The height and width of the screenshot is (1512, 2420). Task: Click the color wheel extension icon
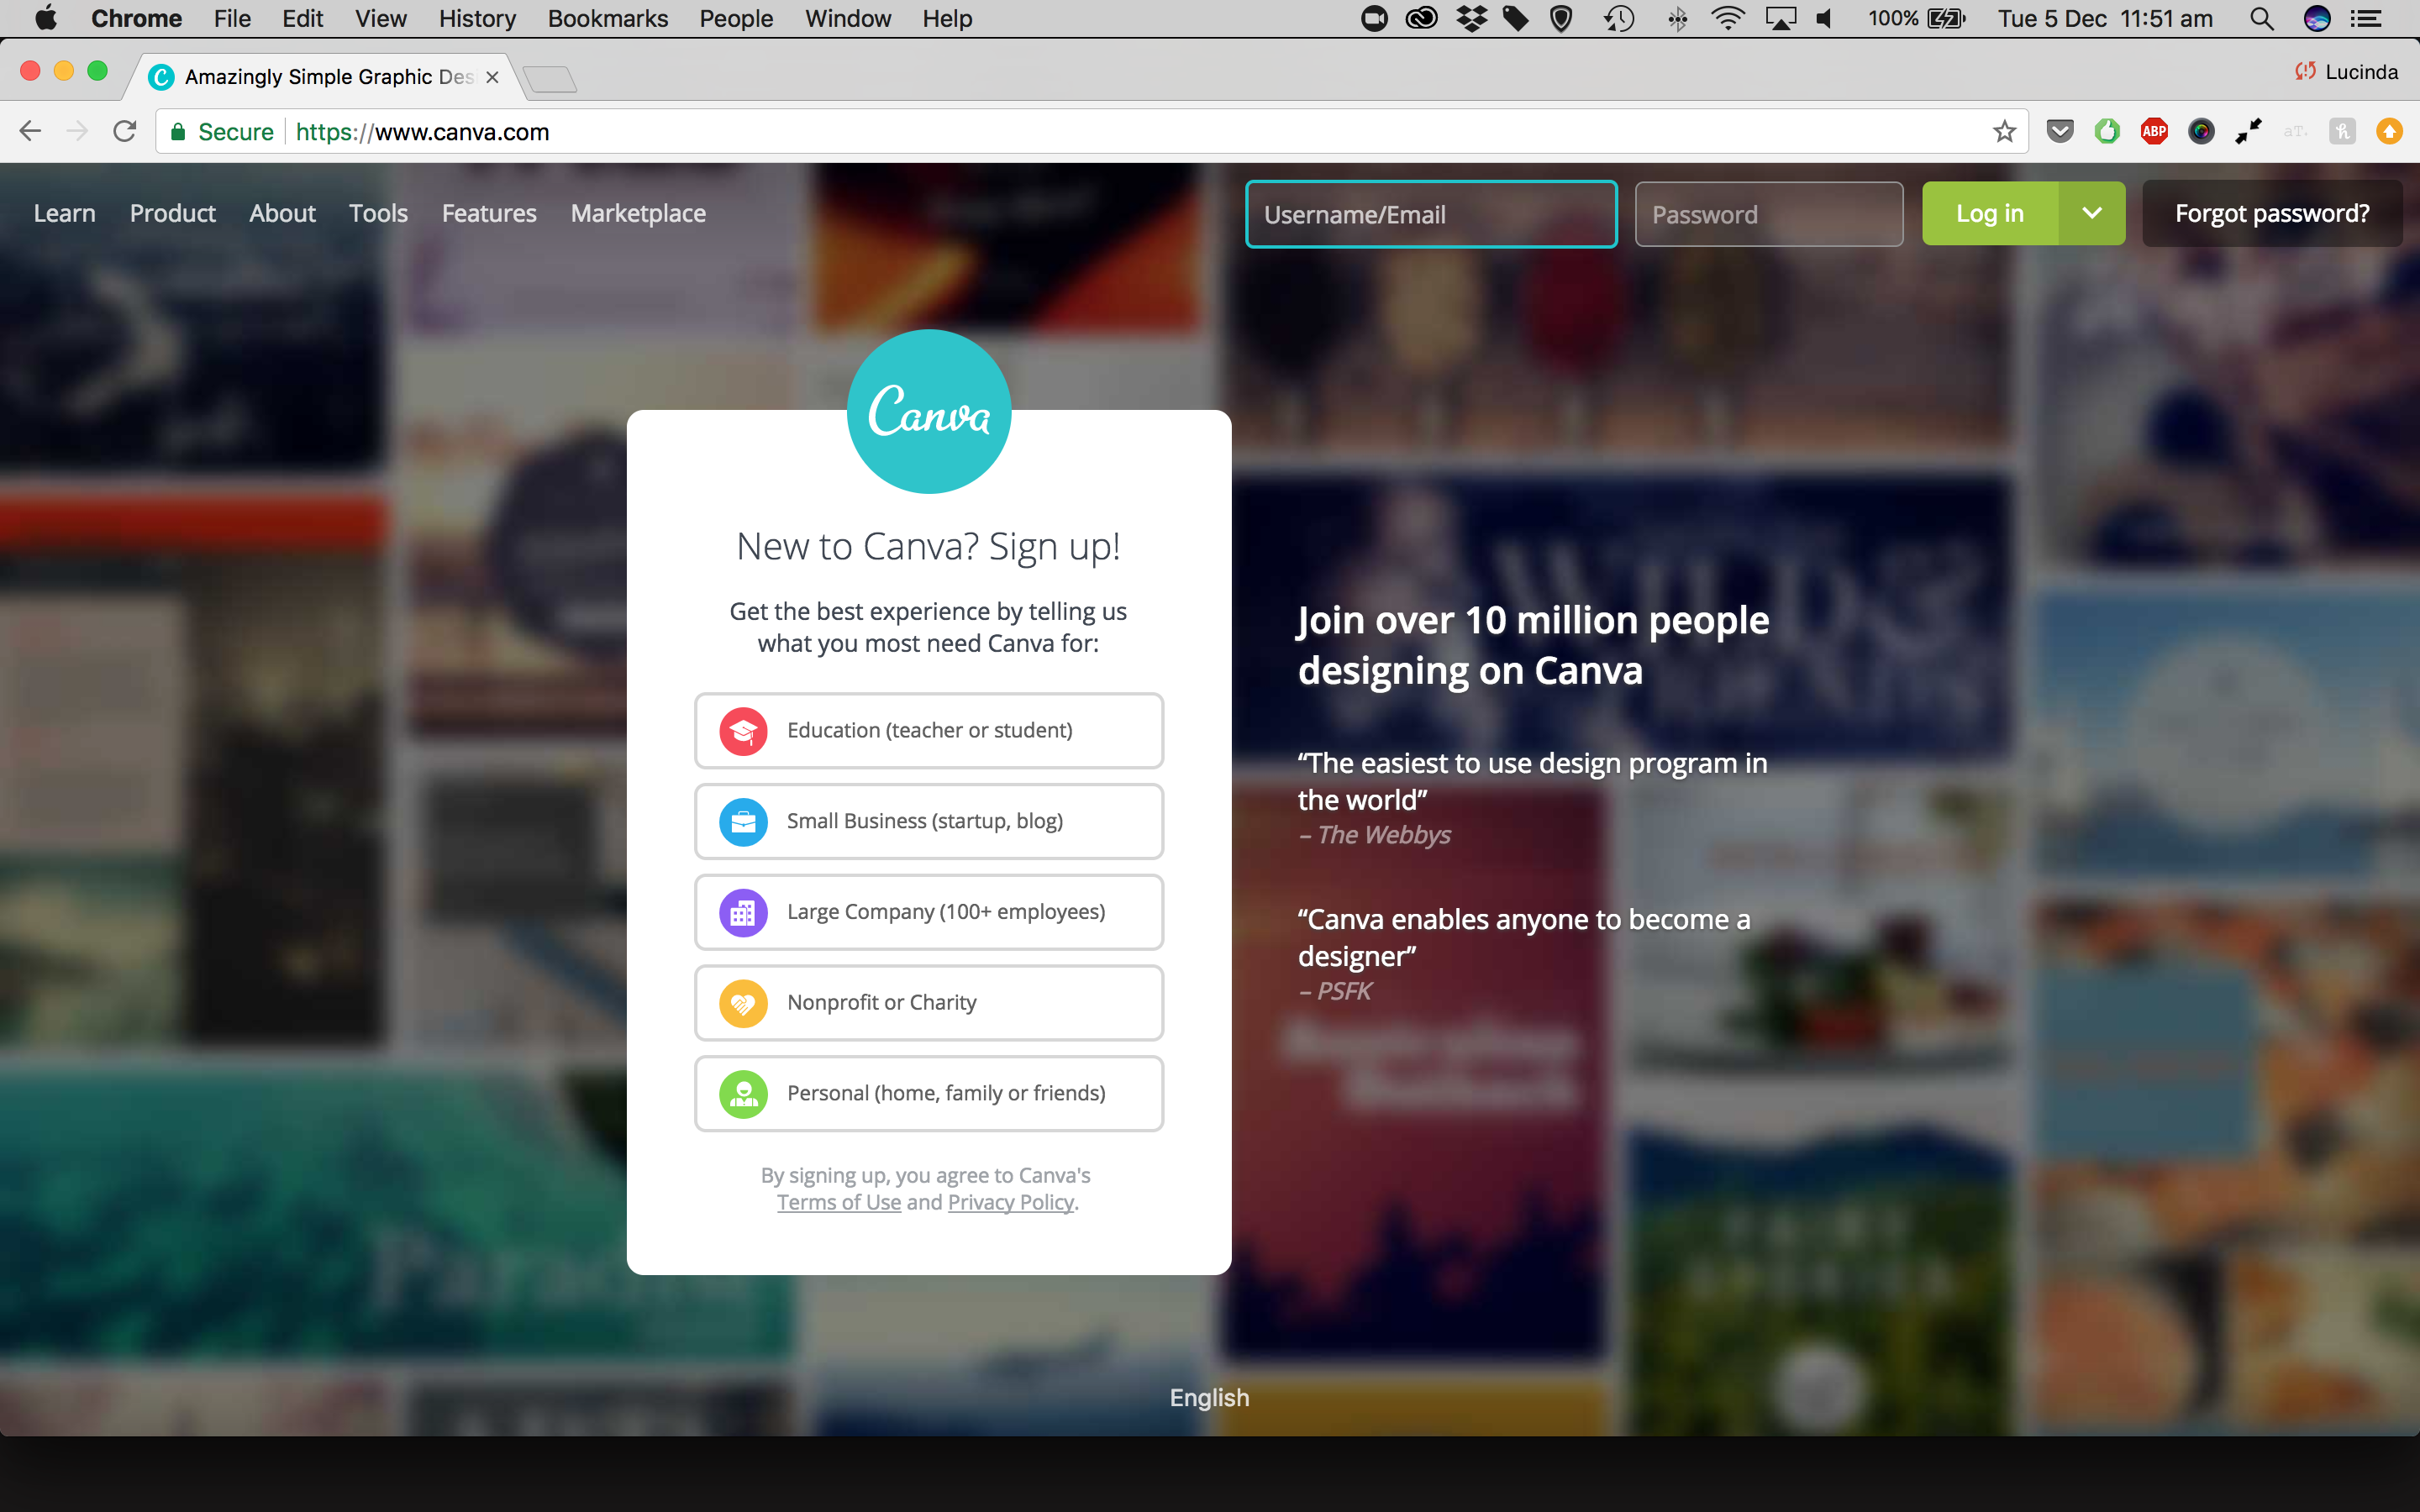[x=2201, y=131]
